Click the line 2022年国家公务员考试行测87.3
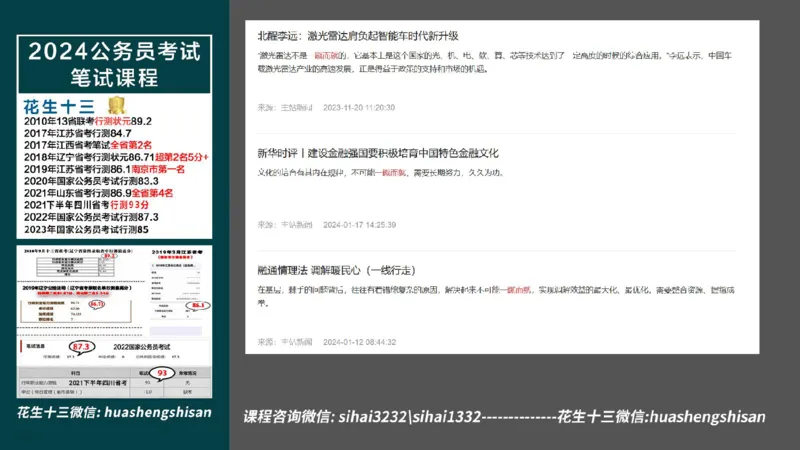The image size is (800, 450). 91,217
